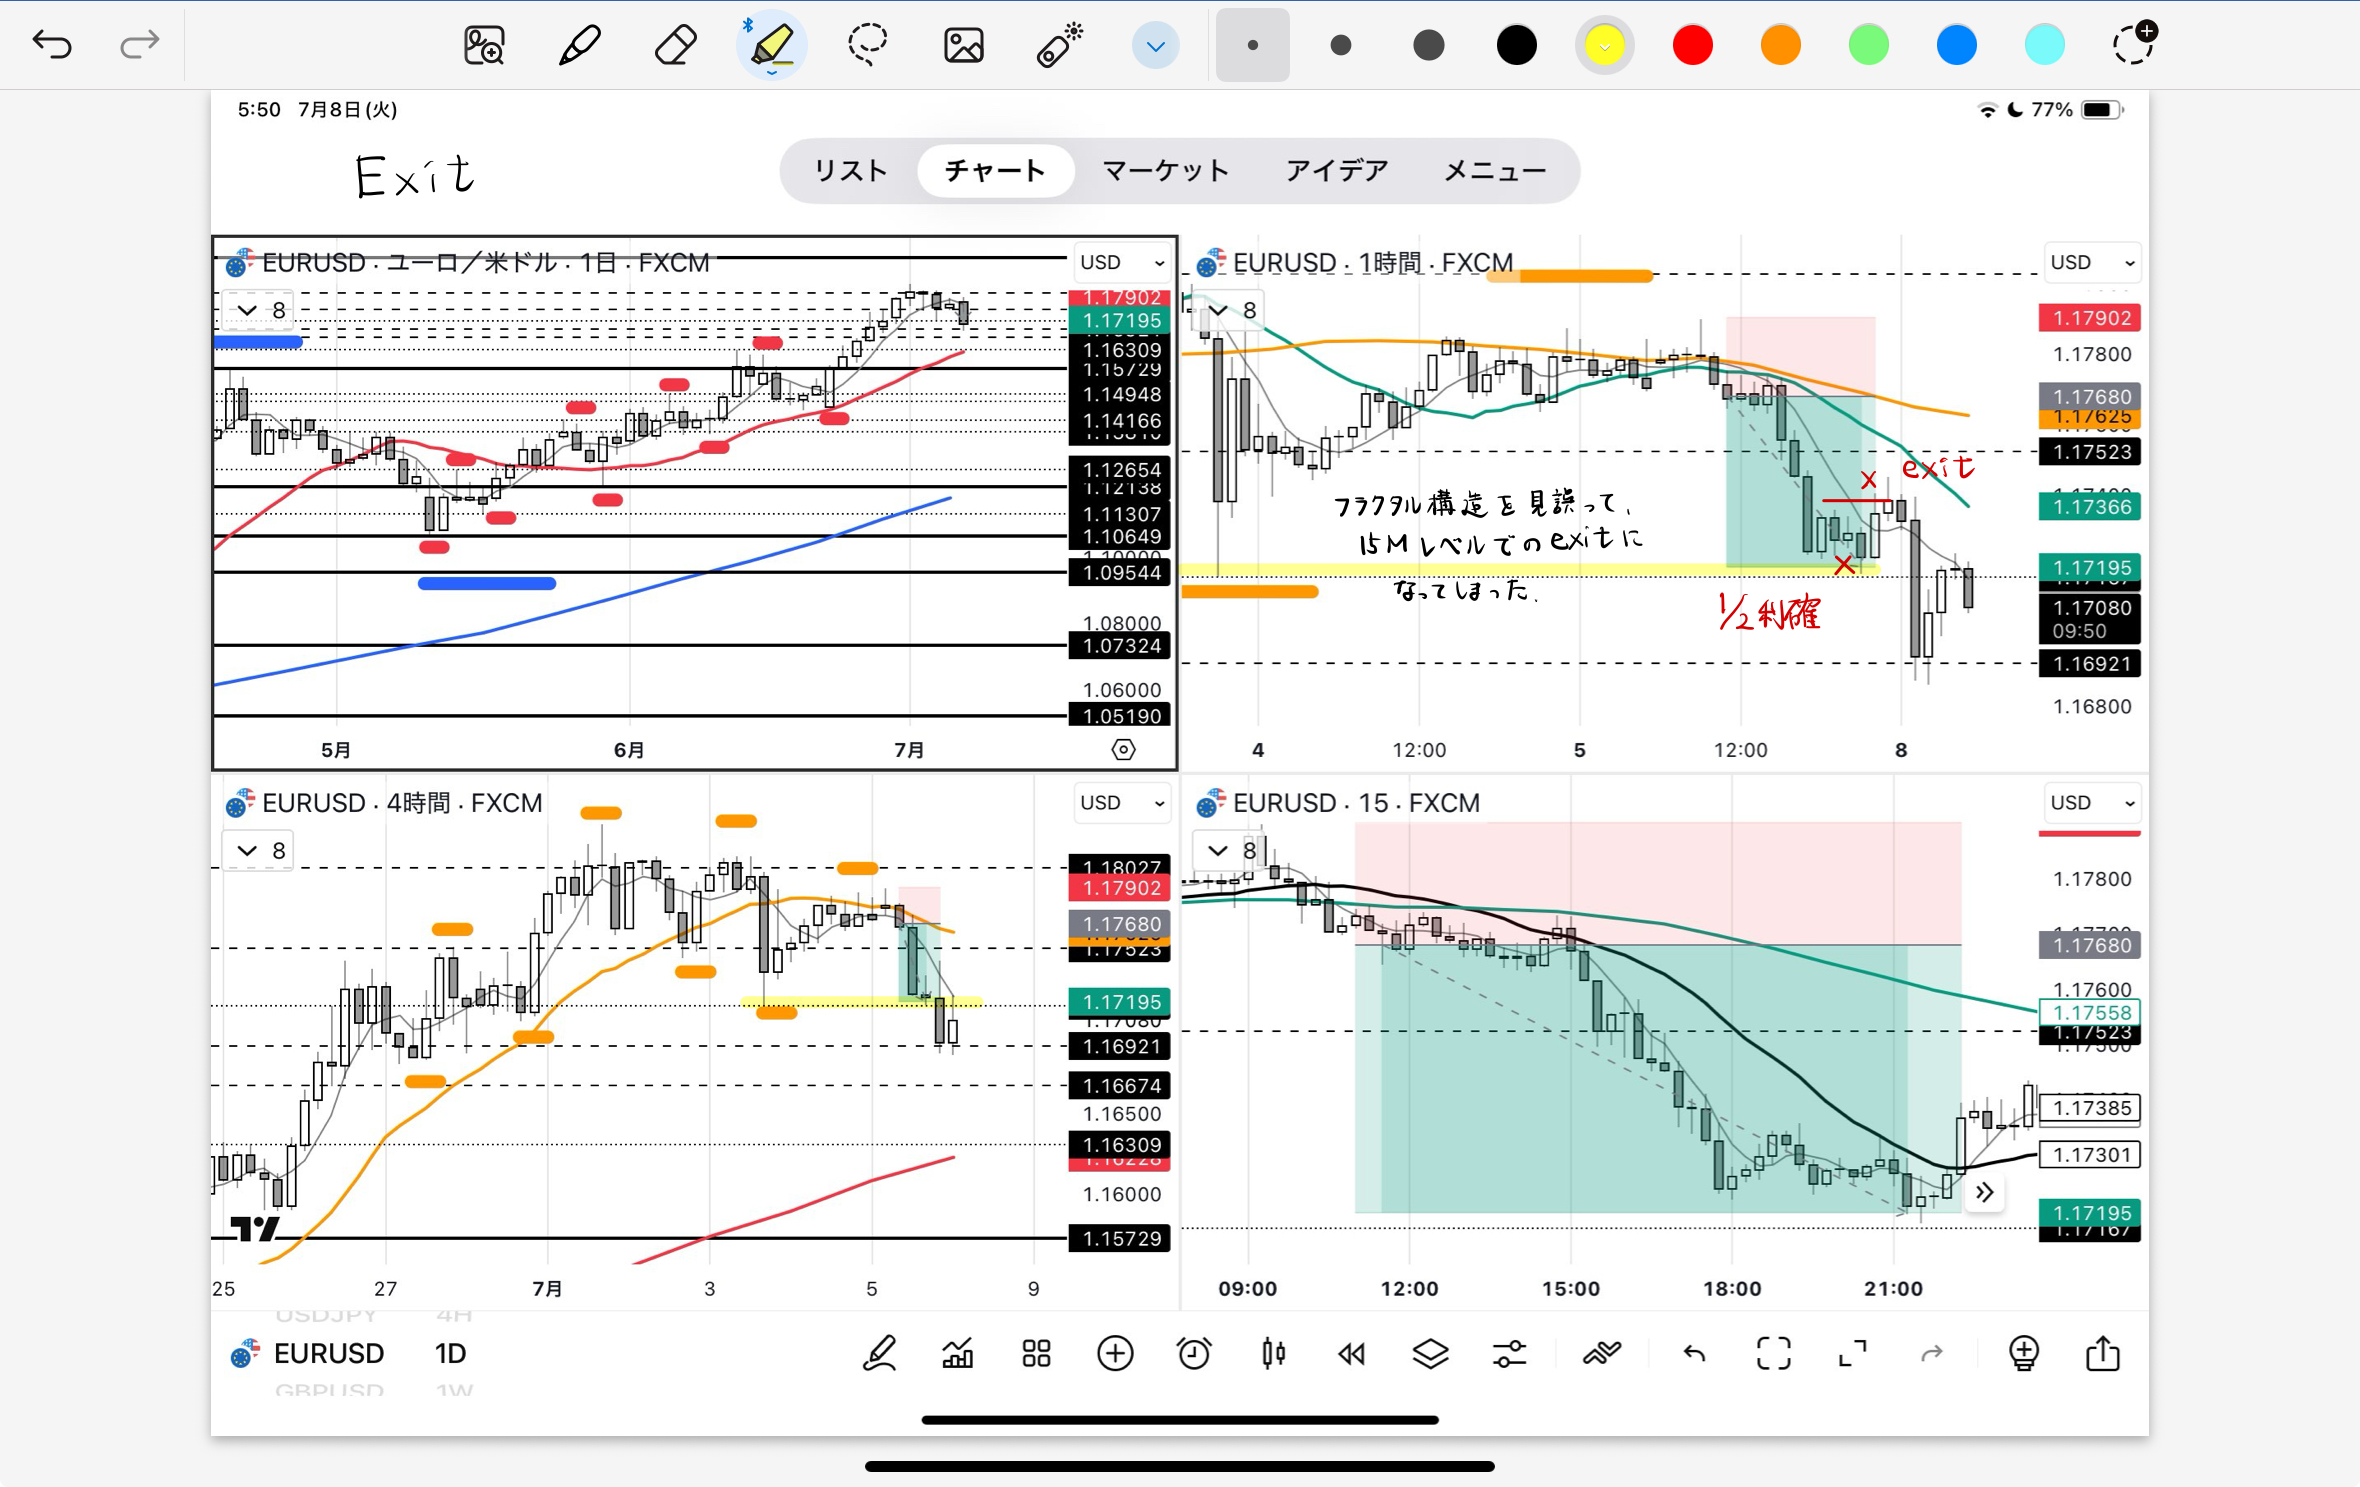Pick the blue color swatch
Viewport: 2360px width, 1487px height.
click(1956, 45)
